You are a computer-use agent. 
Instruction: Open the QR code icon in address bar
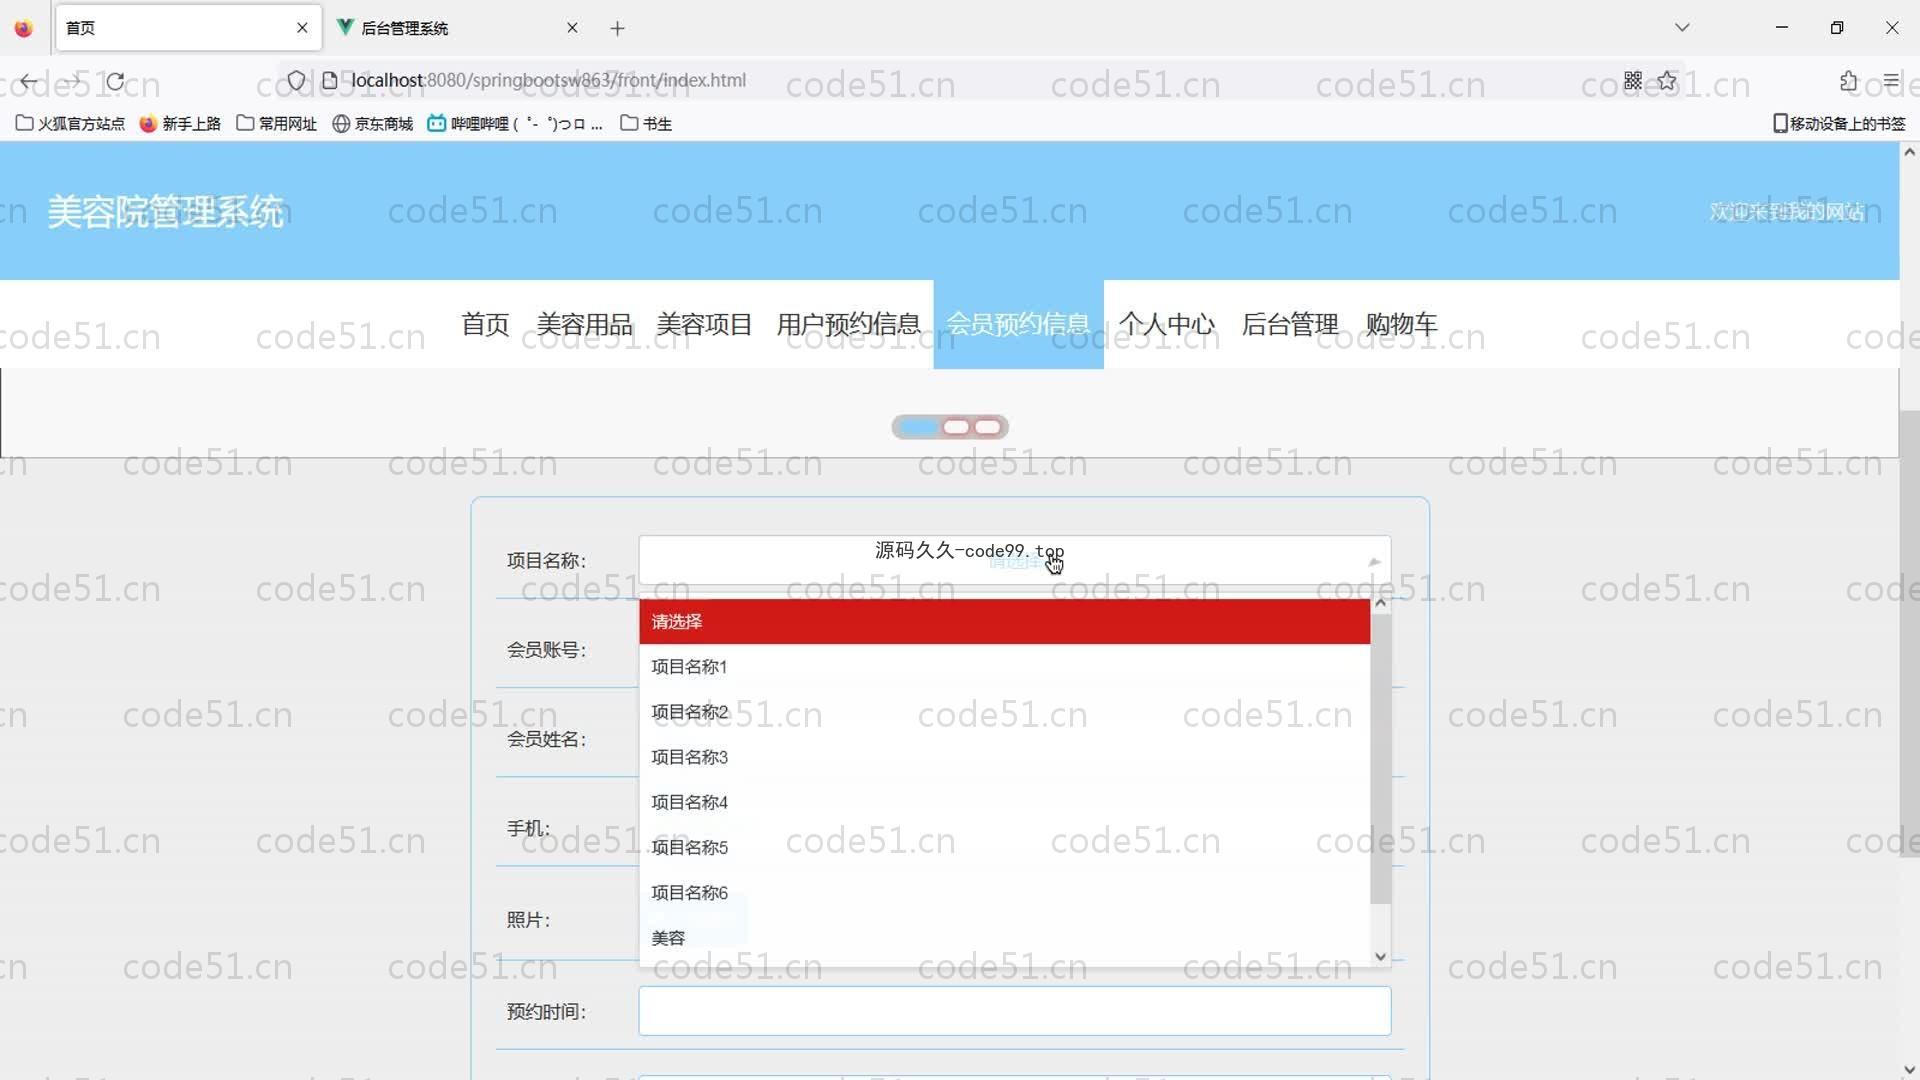pos(1633,81)
